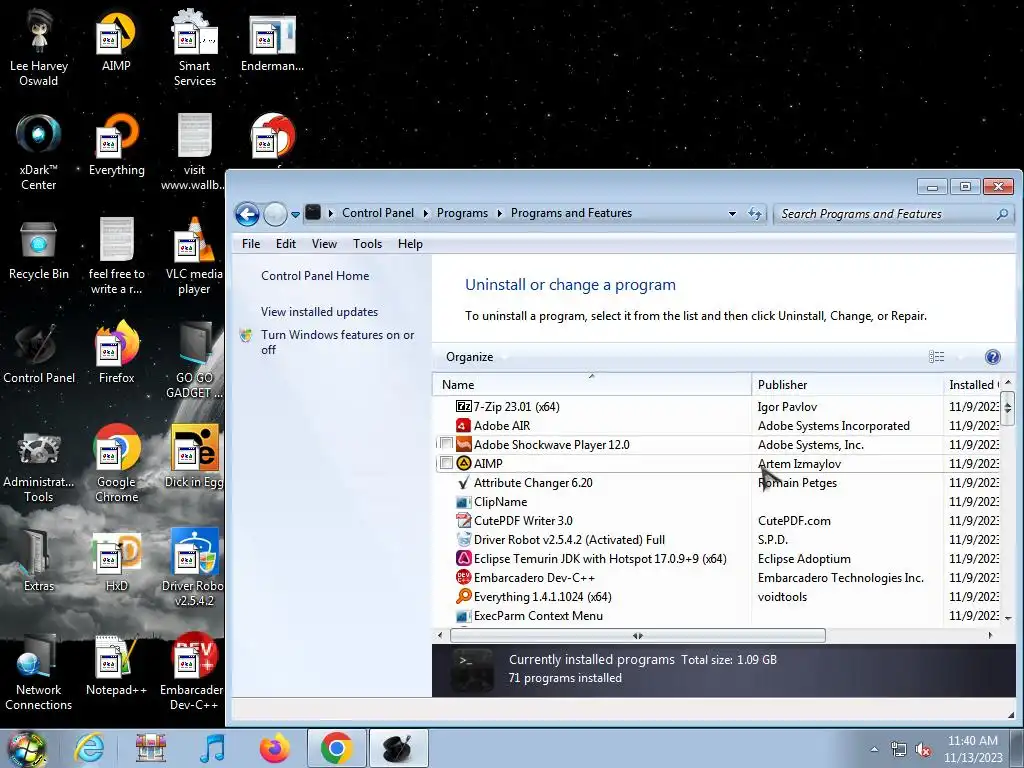Show hidden system tray icons
1024x768 pixels.
click(x=874, y=750)
